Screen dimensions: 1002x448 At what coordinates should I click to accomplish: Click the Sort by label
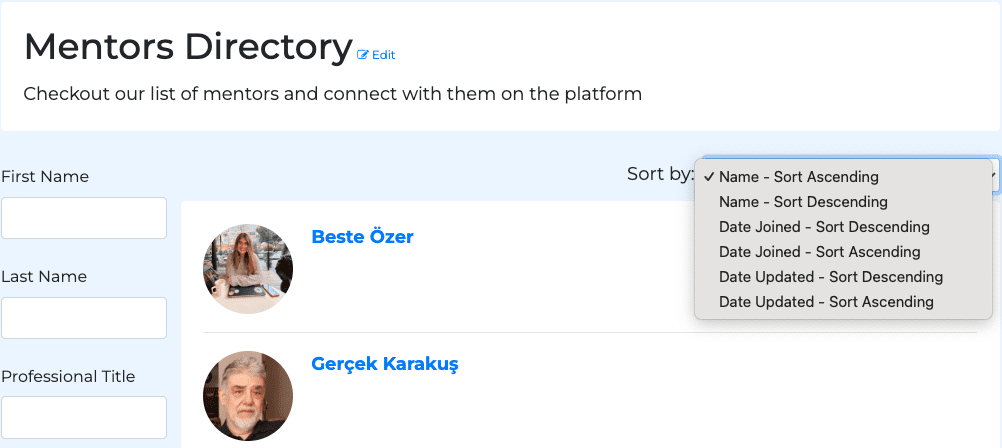[660, 174]
